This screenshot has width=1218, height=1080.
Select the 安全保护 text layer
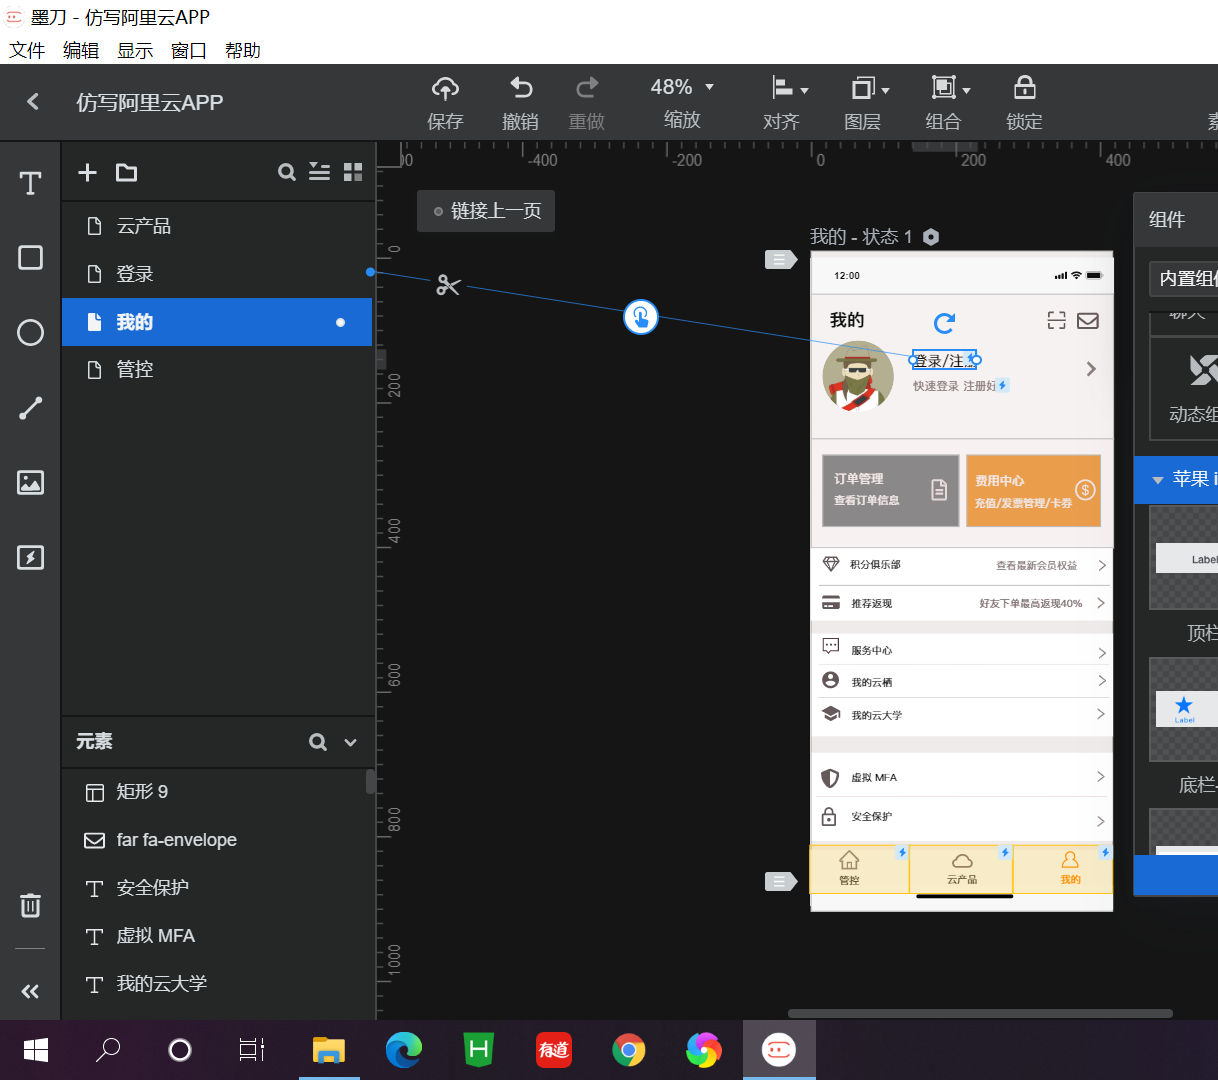tap(217, 888)
